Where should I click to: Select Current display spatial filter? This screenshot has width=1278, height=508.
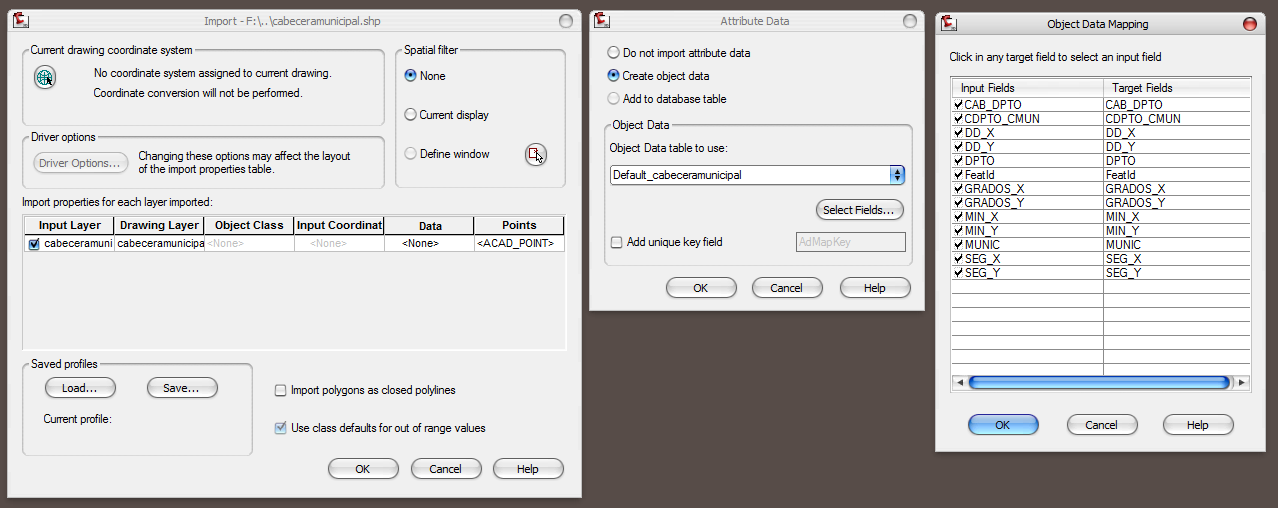point(410,115)
